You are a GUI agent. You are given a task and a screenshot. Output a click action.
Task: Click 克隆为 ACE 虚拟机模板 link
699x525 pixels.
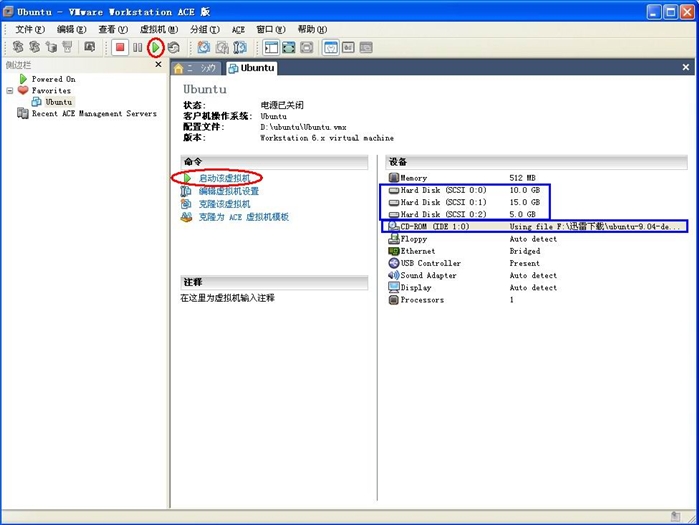coord(243,217)
